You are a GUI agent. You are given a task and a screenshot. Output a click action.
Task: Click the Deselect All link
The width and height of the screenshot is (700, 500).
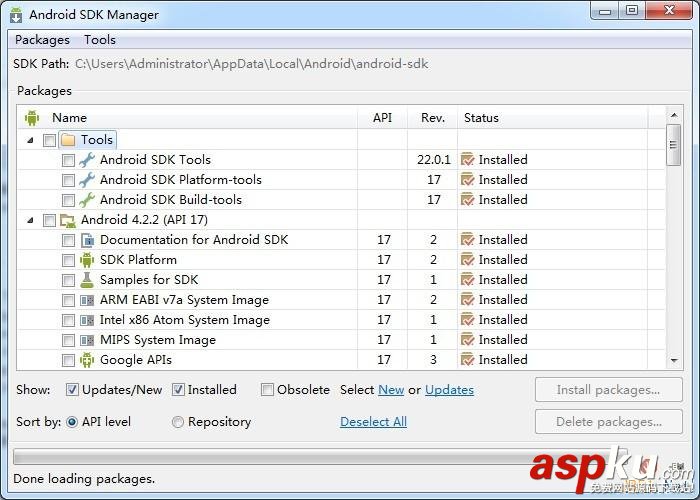(373, 422)
